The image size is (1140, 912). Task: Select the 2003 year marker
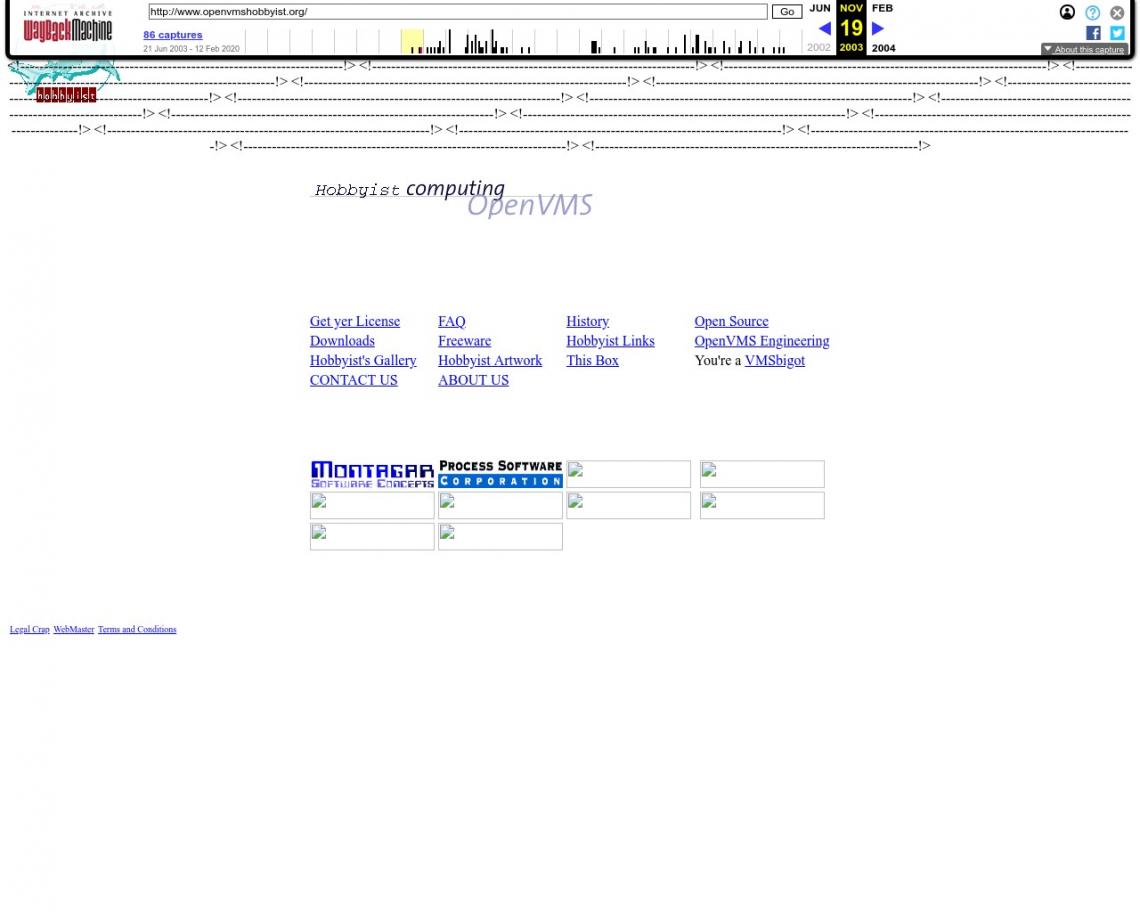pos(851,47)
